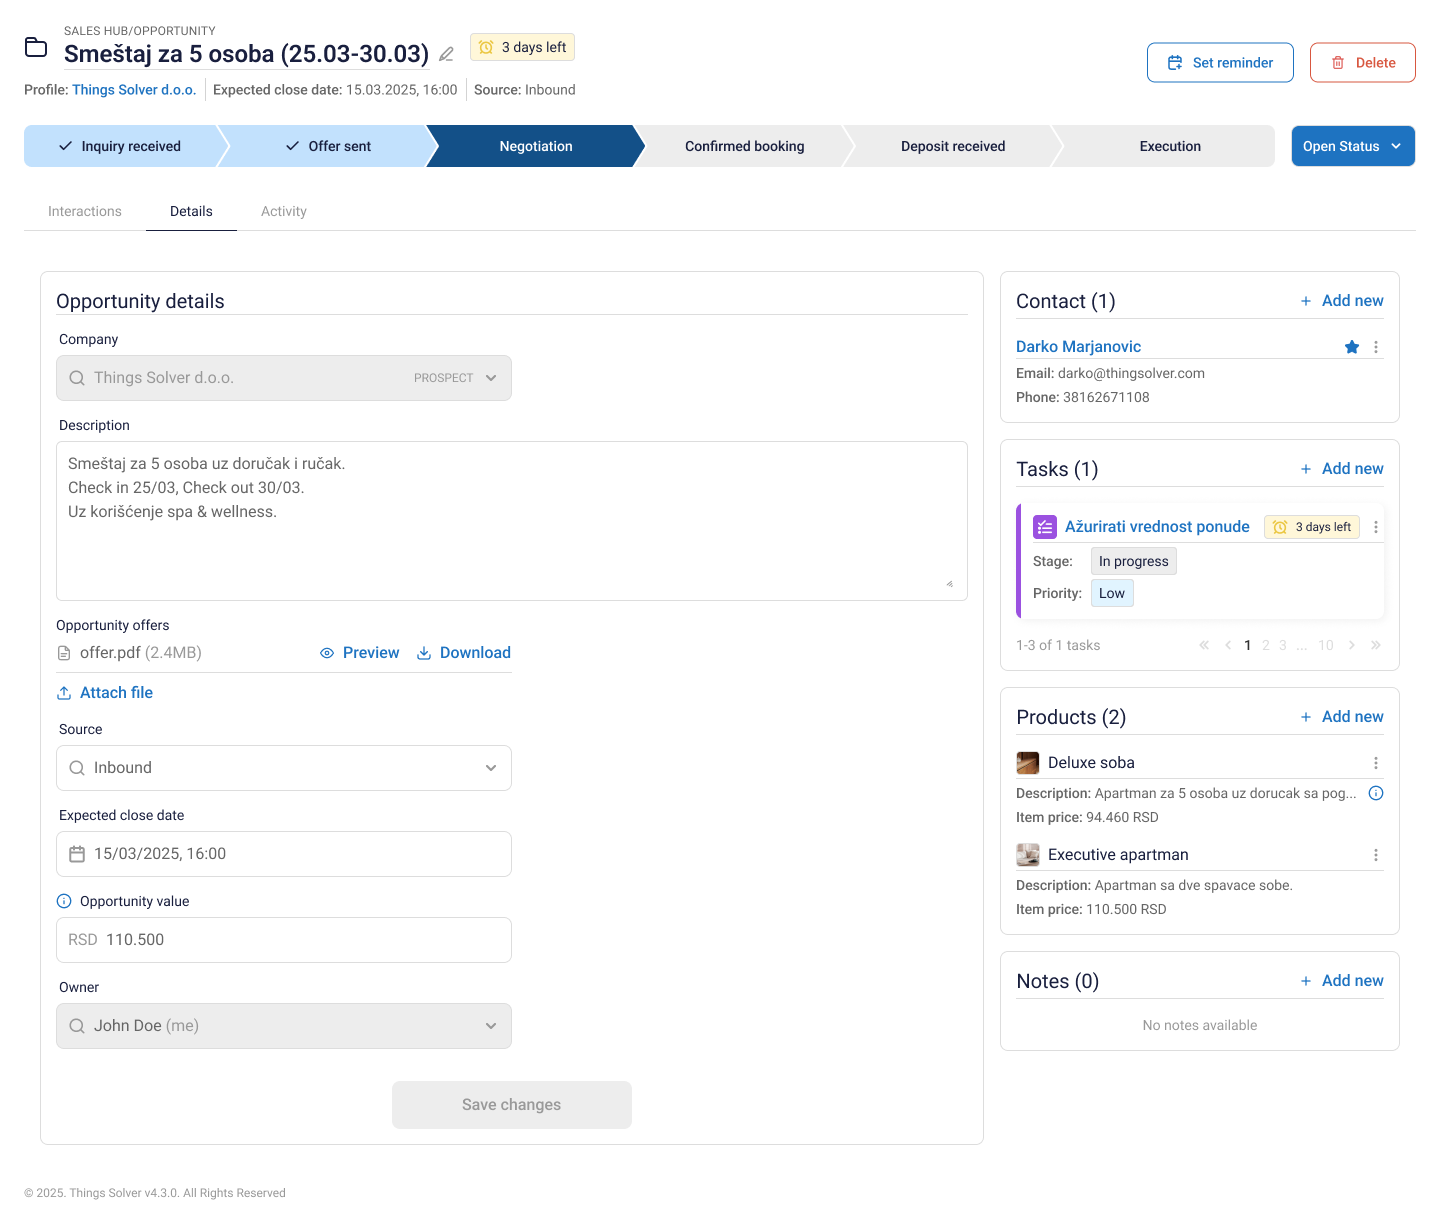Screen dimensions: 1440x1225
Task: Click the info icon beside Opportunity value
Action: (64, 901)
